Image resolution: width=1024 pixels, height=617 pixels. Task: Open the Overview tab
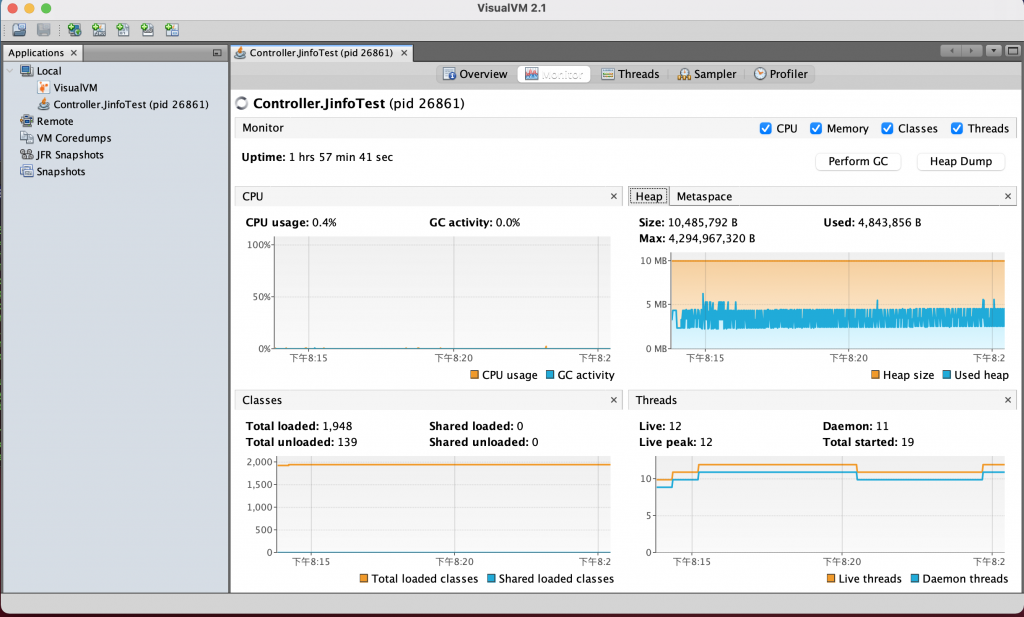coord(475,74)
